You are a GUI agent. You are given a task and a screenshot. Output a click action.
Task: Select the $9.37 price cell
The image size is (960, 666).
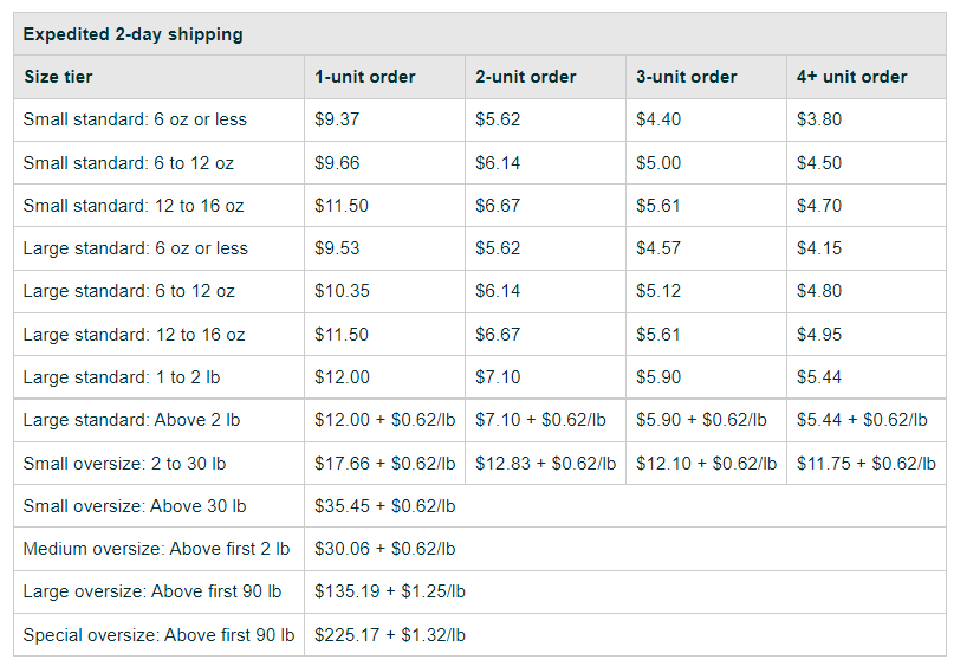click(337, 120)
